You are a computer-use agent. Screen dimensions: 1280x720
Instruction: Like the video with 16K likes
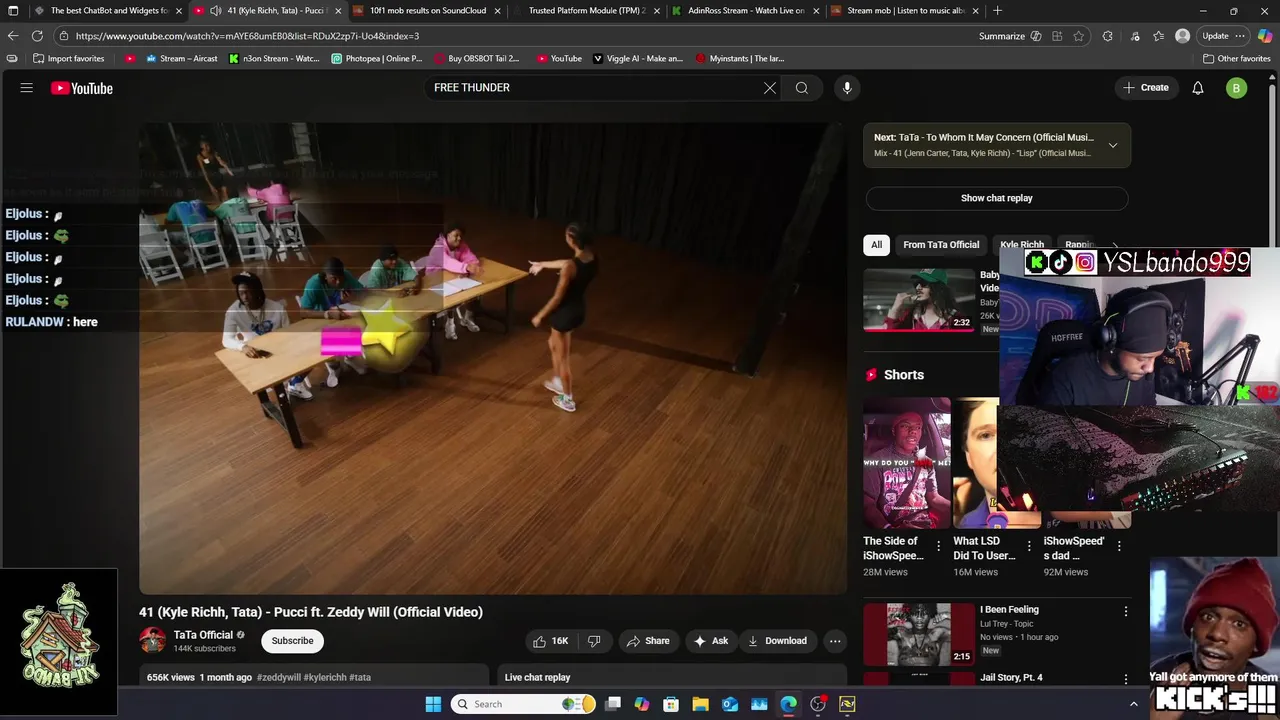[550, 641]
